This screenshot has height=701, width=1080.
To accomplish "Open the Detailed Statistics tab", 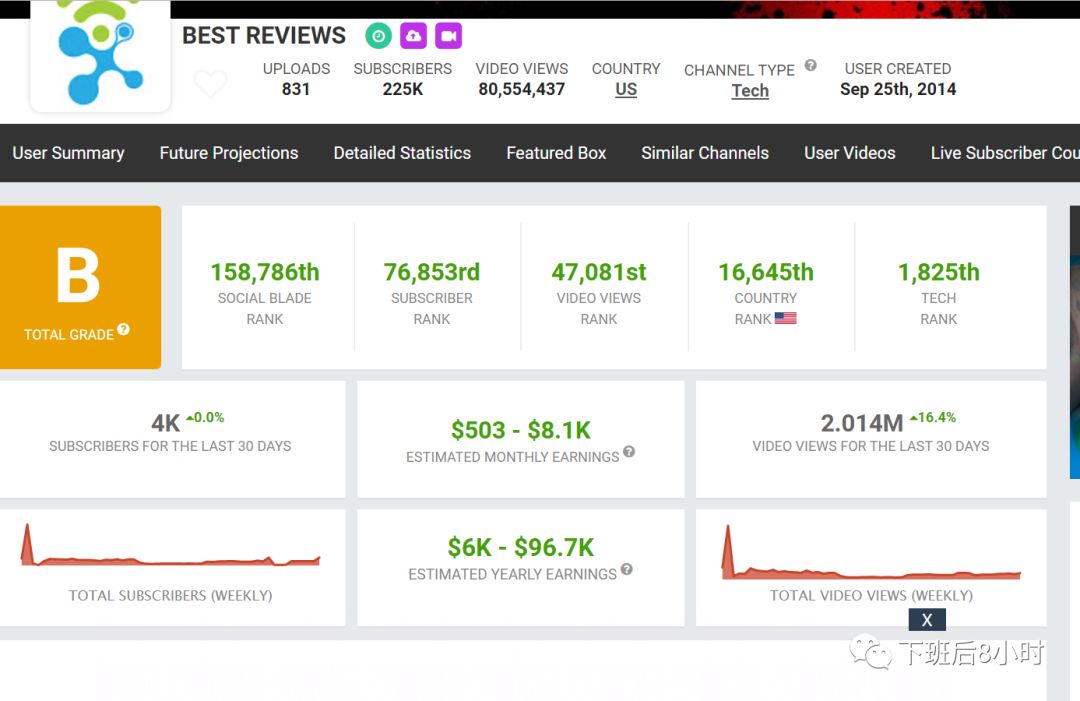I will (402, 153).
